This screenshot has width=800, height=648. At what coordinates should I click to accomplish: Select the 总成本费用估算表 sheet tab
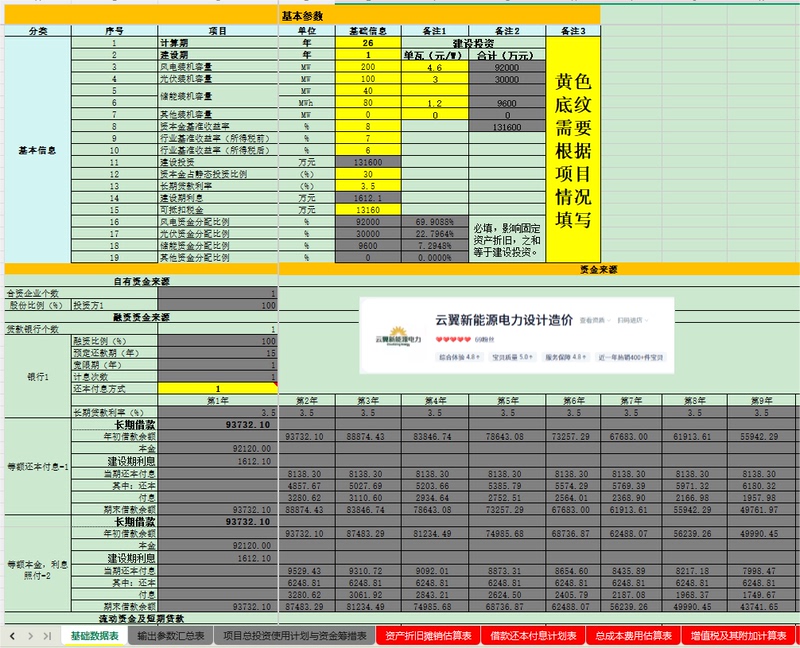pyautogui.click(x=633, y=636)
